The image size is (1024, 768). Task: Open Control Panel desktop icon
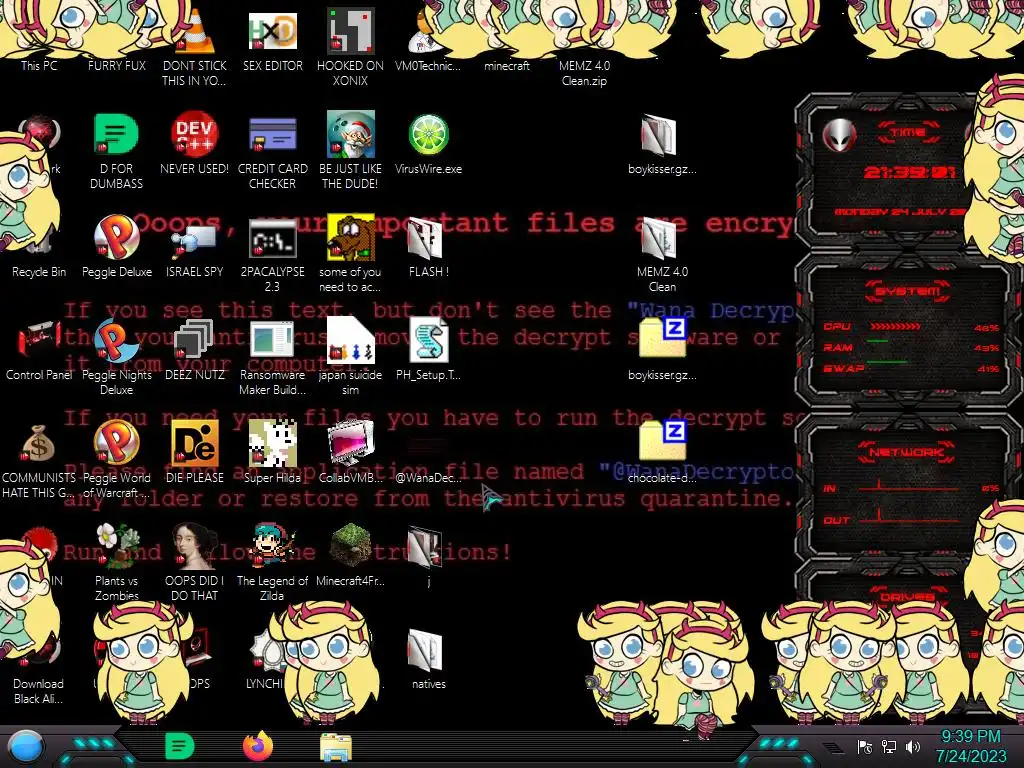pyautogui.click(x=39, y=340)
